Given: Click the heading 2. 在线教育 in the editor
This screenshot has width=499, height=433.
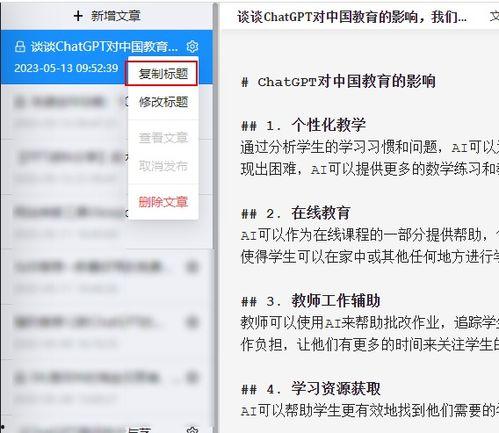Looking at the screenshot, I should 308,213.
